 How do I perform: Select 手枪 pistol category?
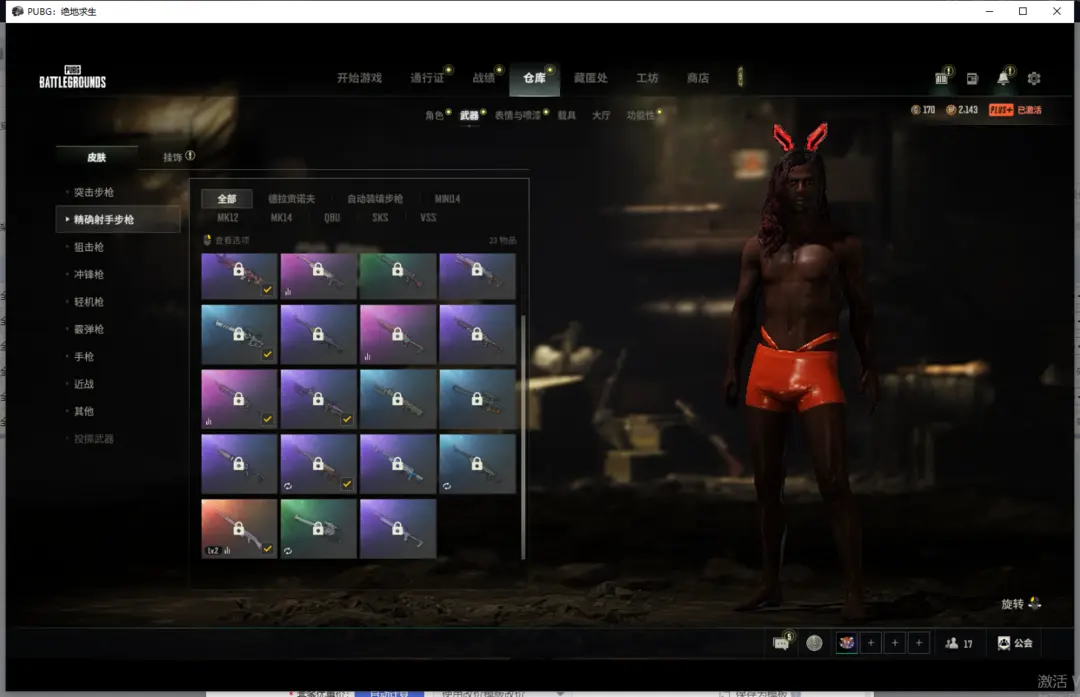[x=84, y=357]
